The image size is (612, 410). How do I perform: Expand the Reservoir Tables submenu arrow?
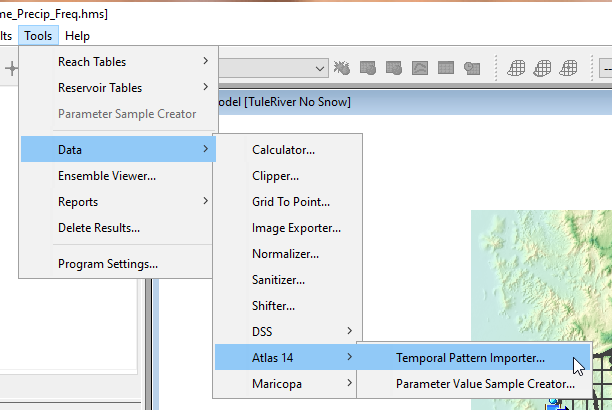click(206, 87)
